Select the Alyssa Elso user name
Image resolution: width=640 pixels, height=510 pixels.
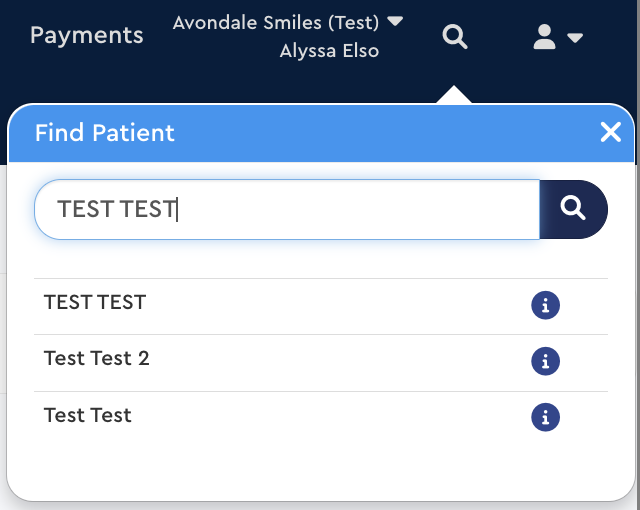329,50
